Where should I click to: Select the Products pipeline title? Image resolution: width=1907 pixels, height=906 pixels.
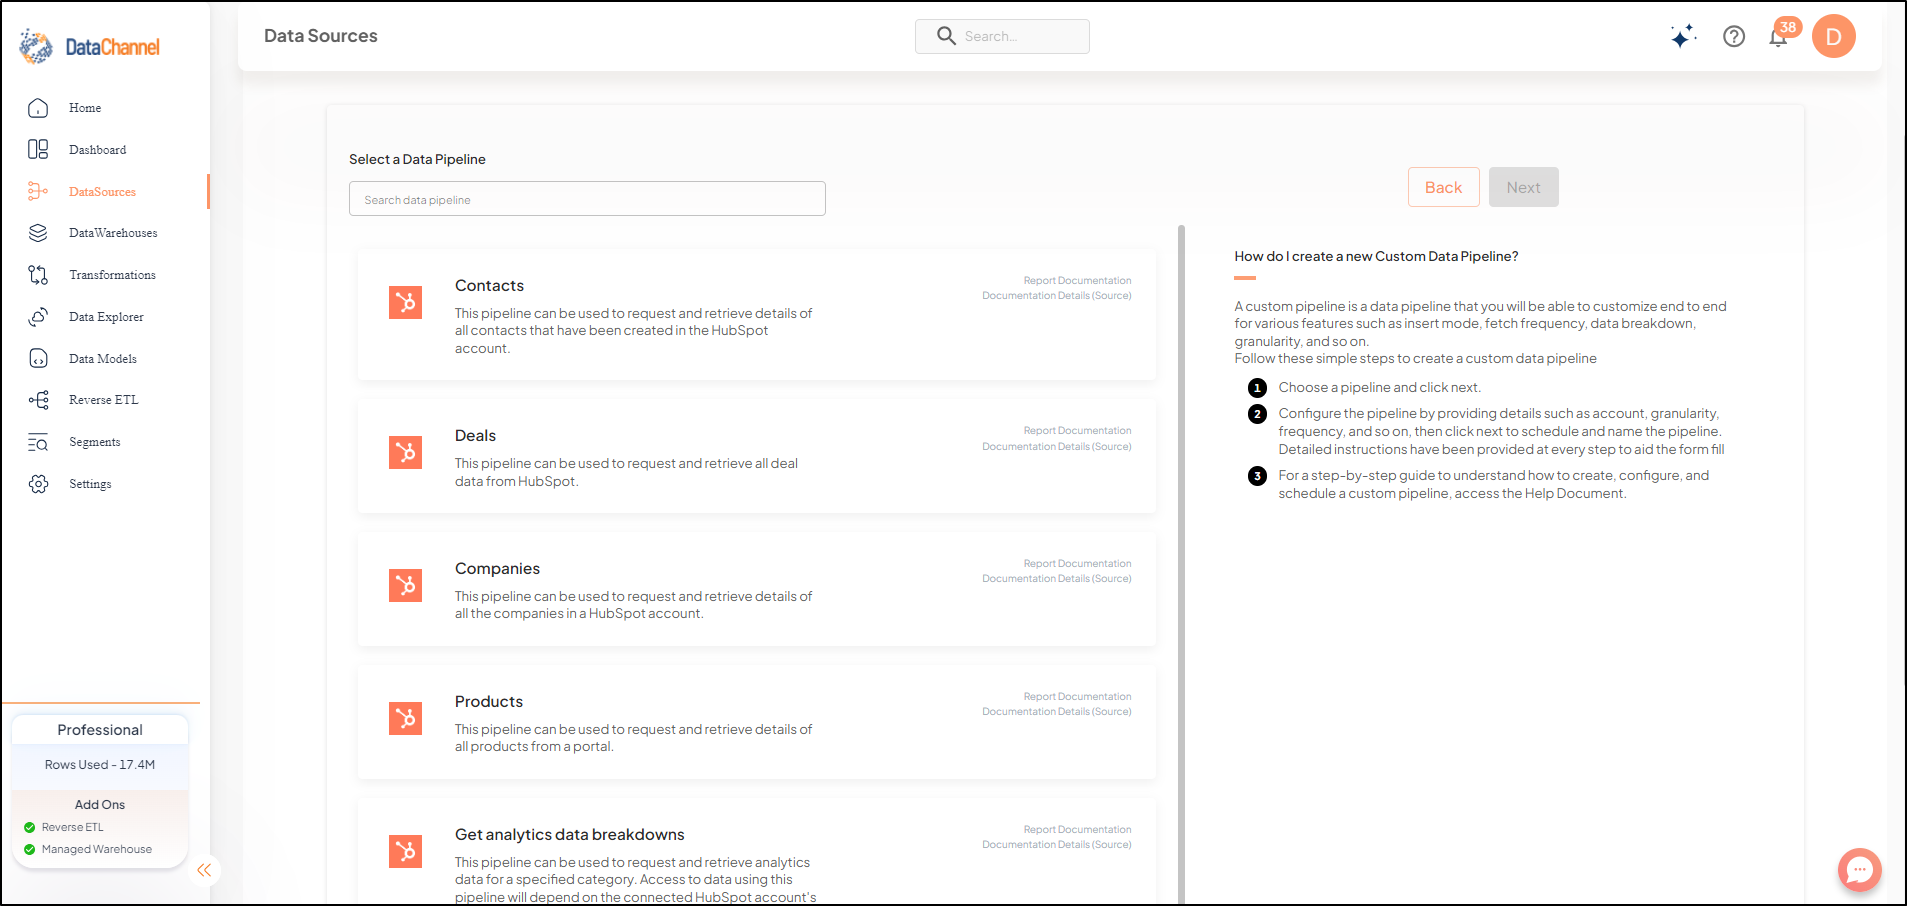489,702
